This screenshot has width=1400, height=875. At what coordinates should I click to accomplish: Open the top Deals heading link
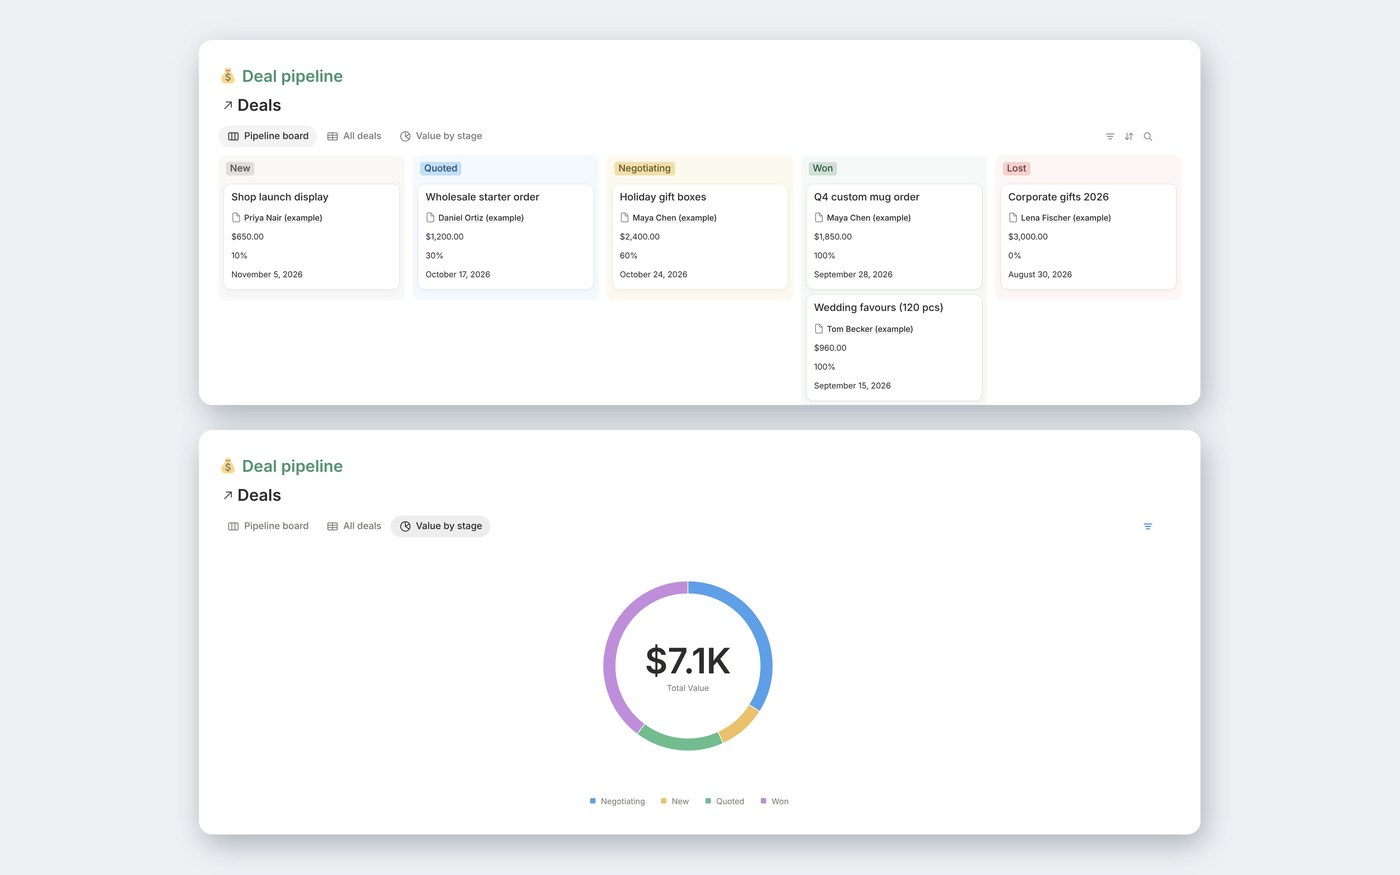[x=259, y=105]
